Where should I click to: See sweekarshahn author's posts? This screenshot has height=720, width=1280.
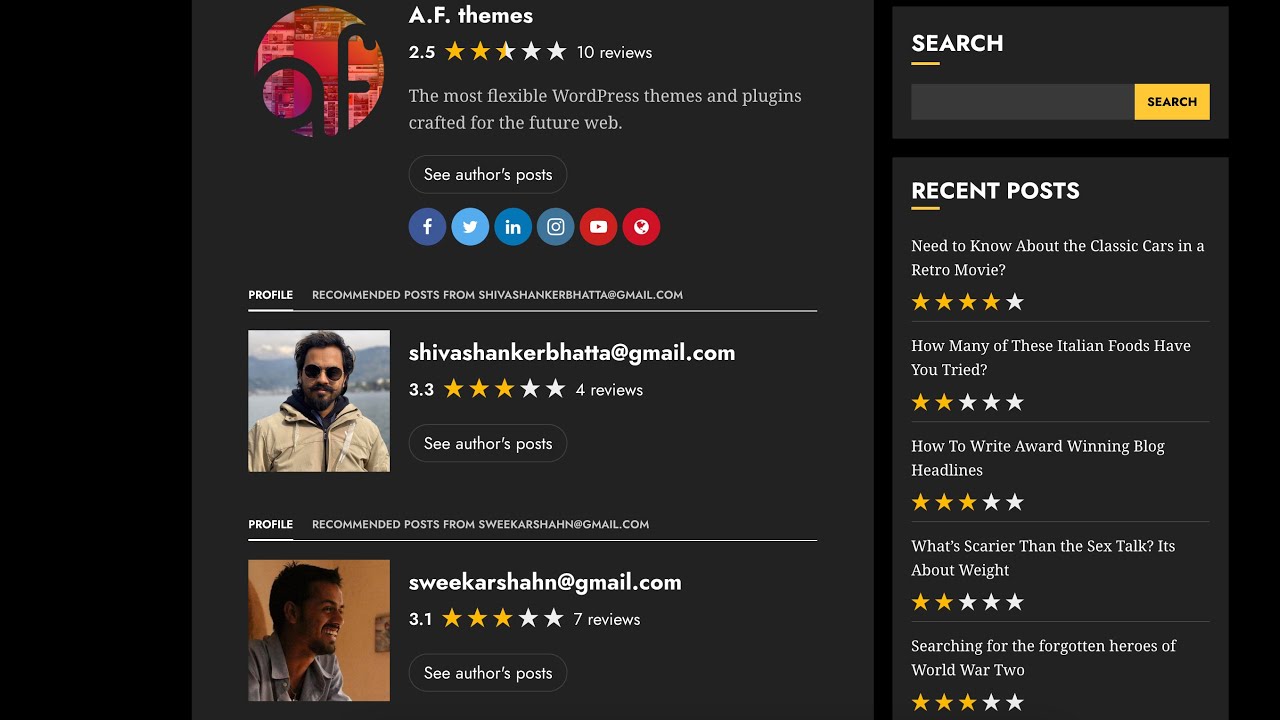(488, 673)
